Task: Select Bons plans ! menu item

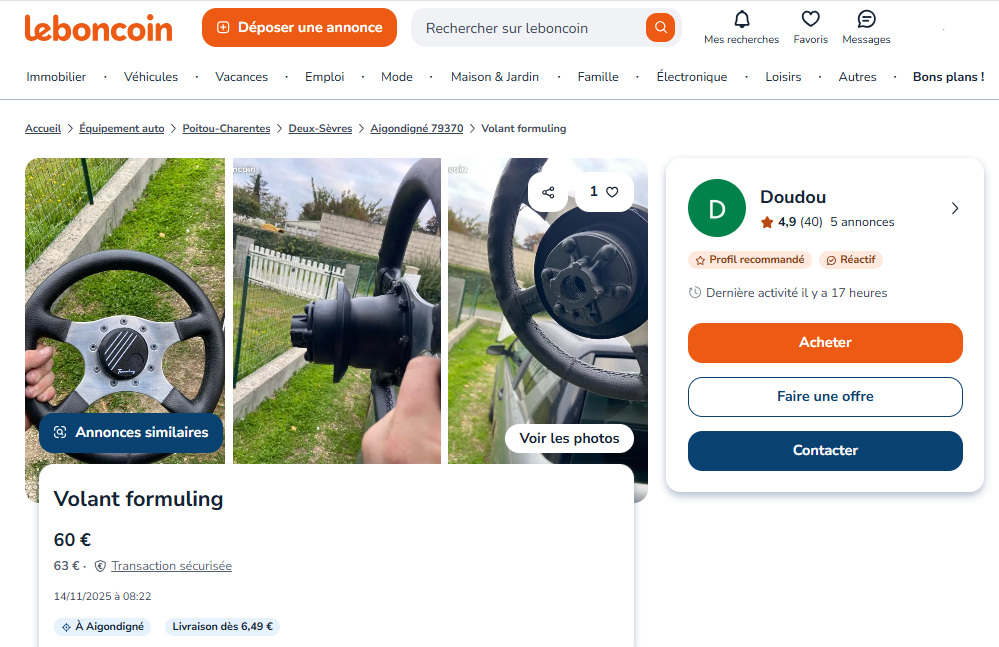Action: tap(948, 77)
